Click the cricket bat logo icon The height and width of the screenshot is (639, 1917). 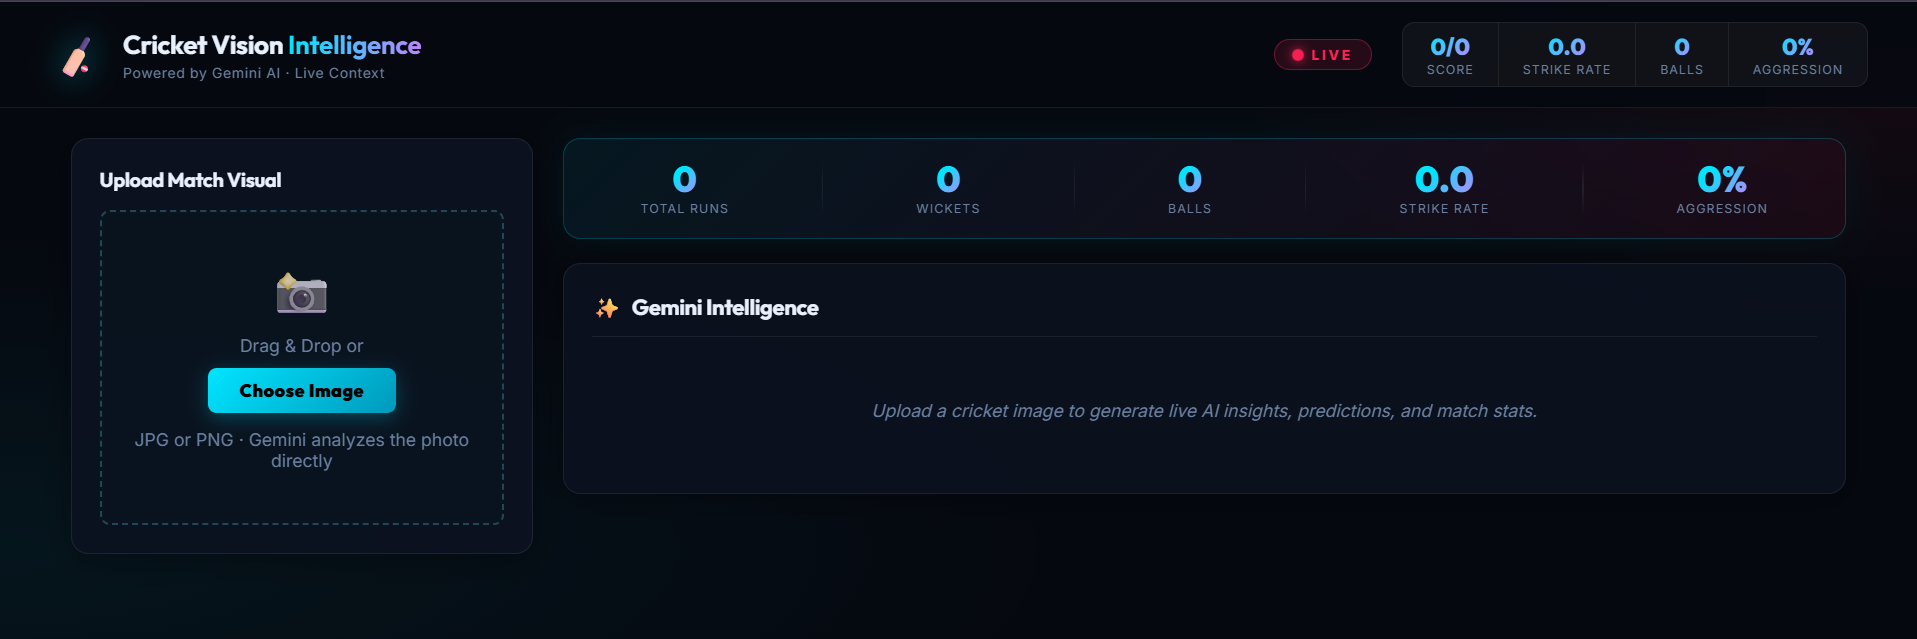77,57
